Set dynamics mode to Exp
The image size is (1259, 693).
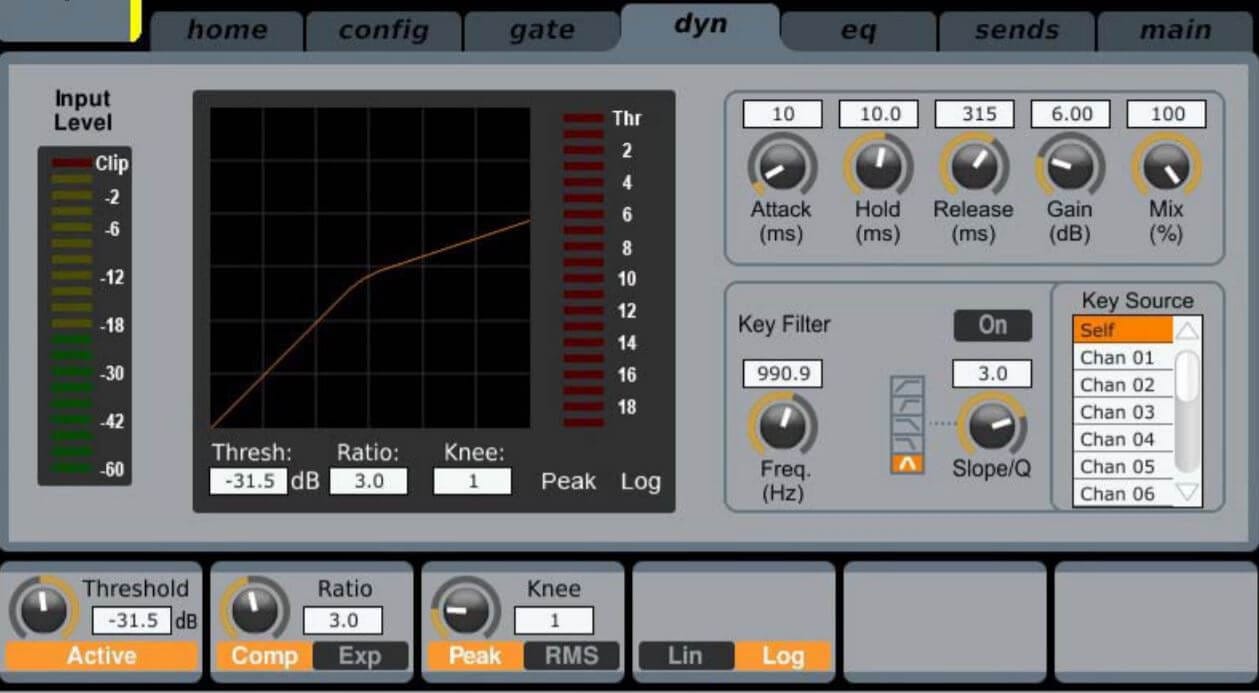[x=359, y=656]
